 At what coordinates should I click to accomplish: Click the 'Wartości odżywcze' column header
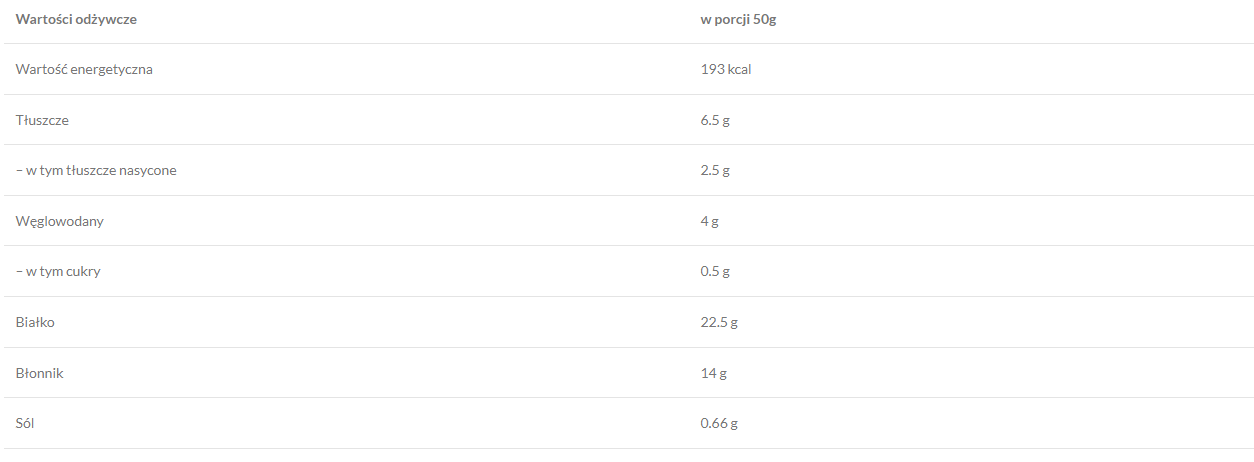76,19
